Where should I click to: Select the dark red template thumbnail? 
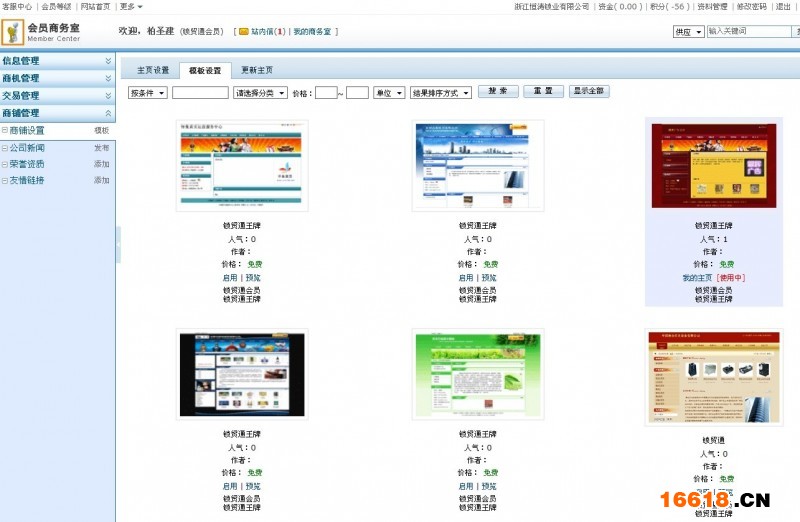(714, 164)
